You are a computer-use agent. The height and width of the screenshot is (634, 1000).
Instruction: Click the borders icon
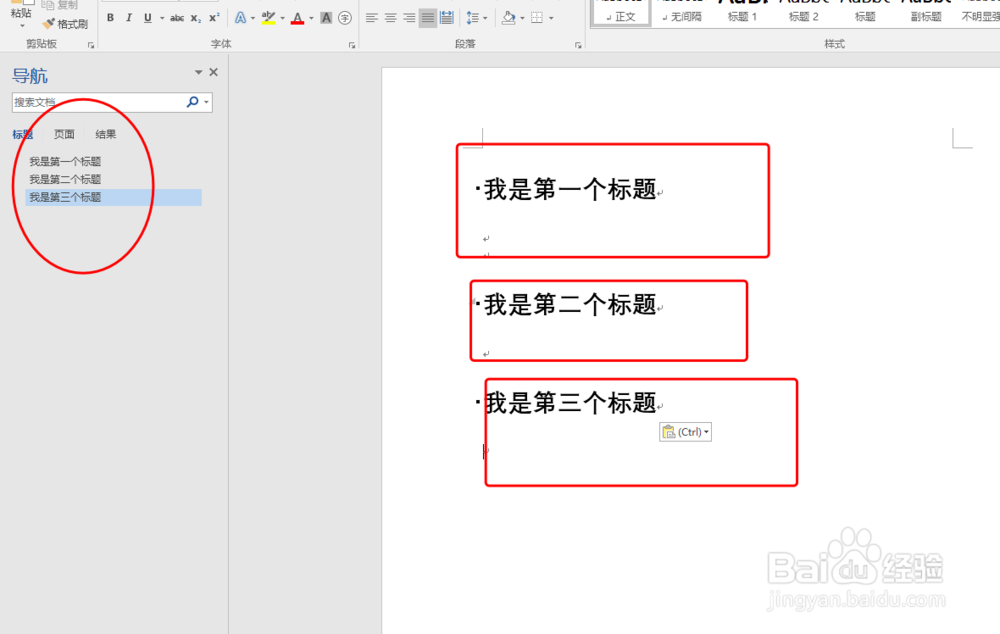(537, 18)
